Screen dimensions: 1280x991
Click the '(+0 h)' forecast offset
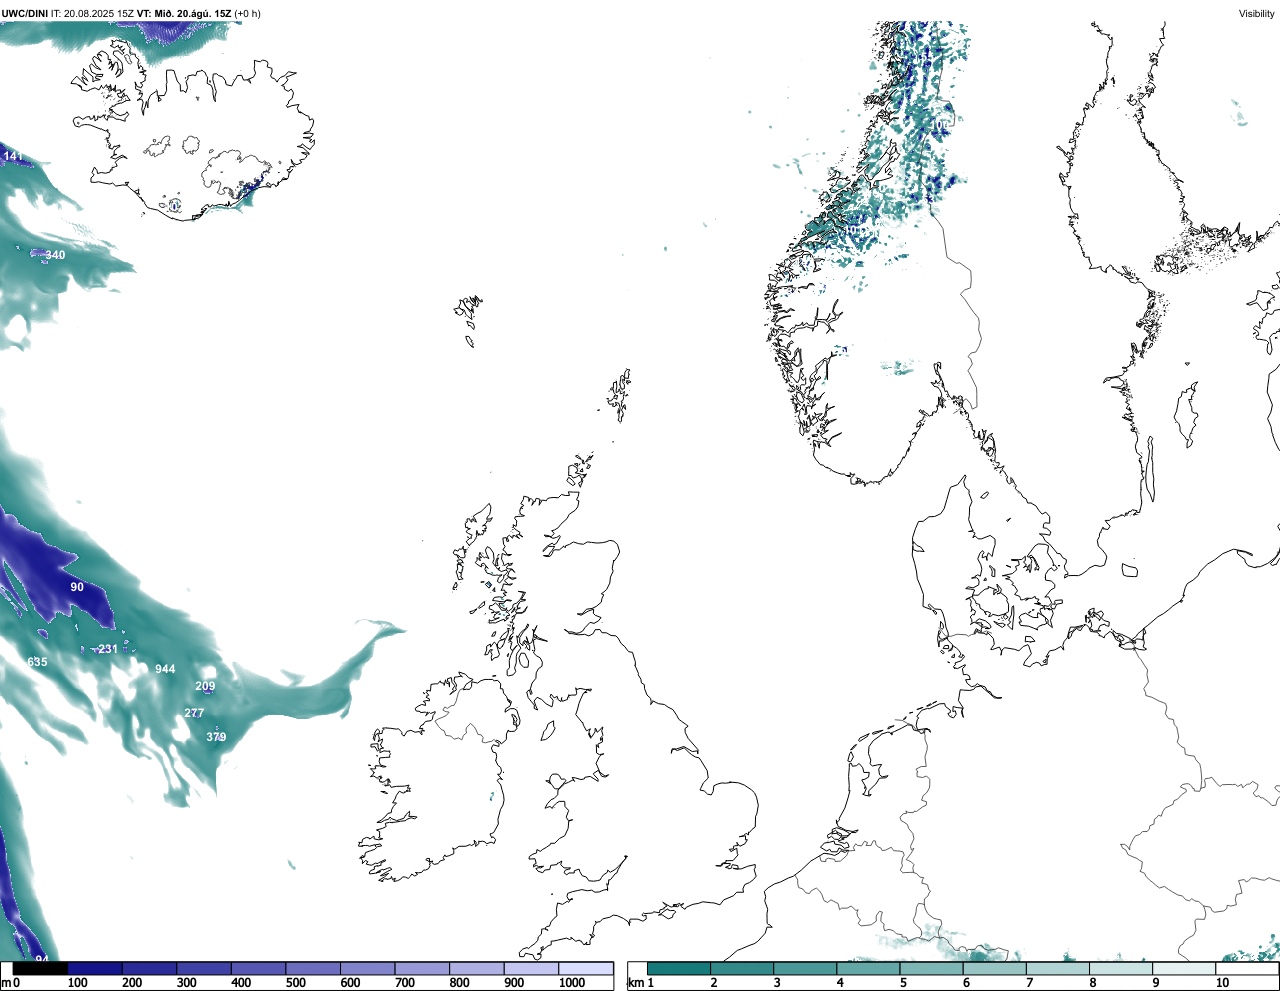pos(247,13)
